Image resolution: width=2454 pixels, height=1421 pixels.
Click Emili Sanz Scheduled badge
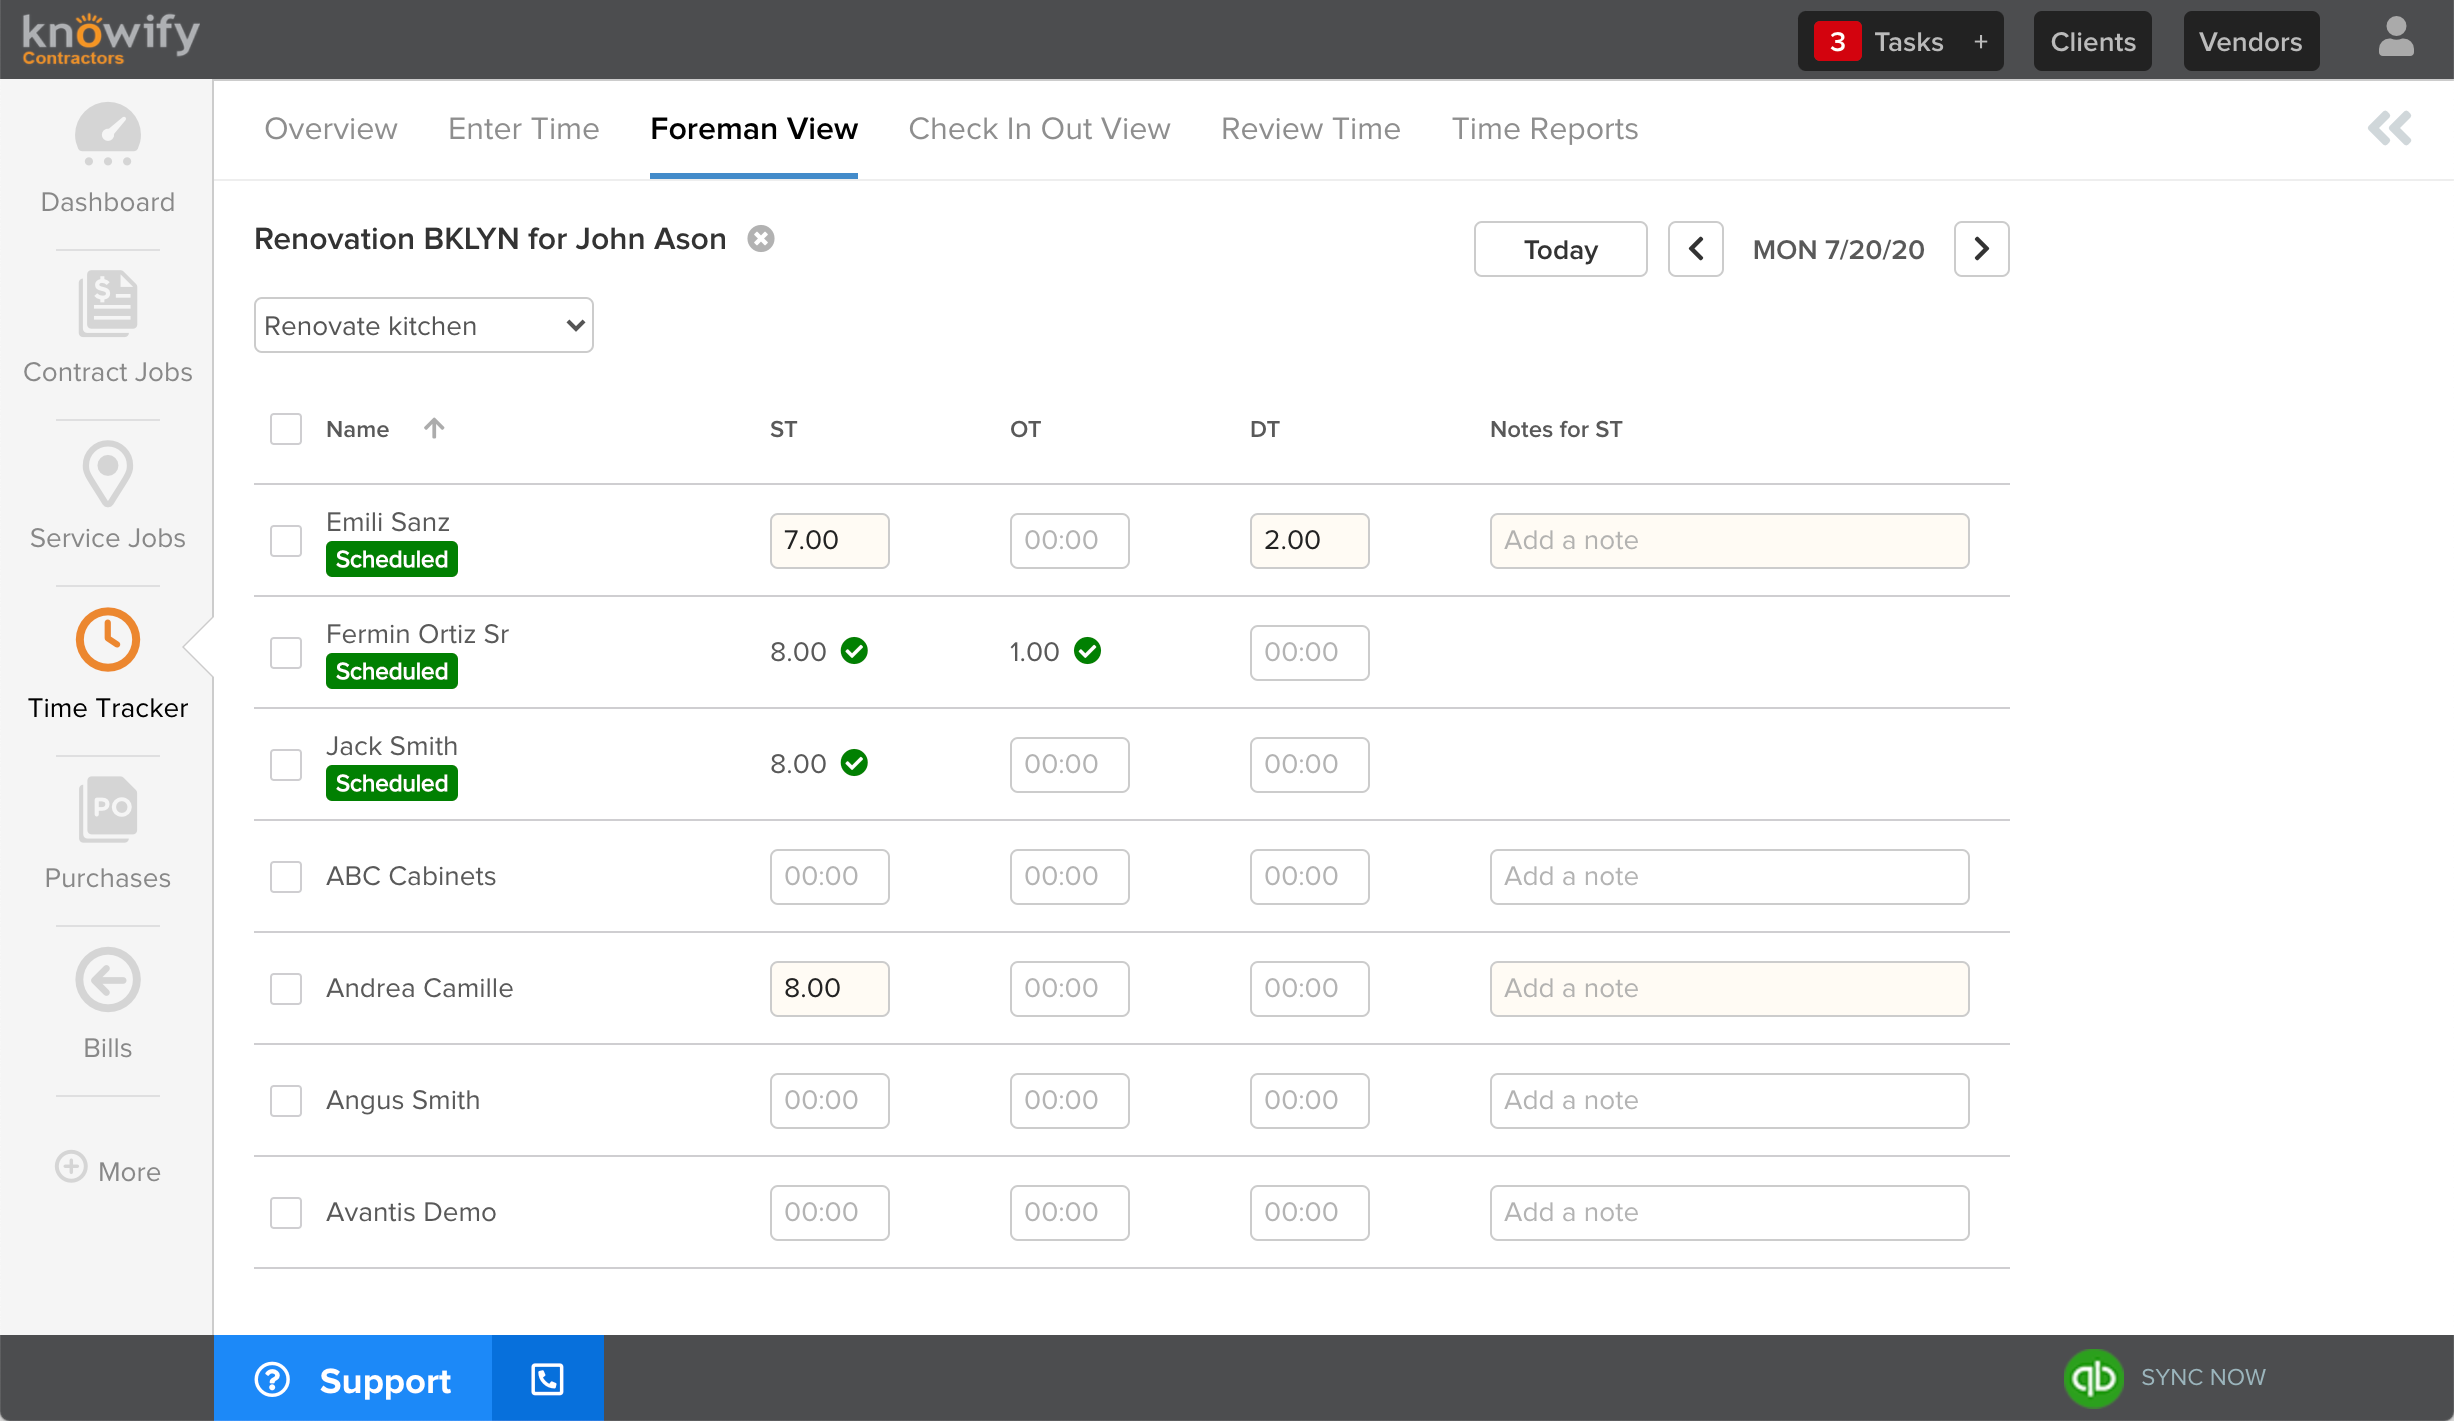(x=392, y=559)
